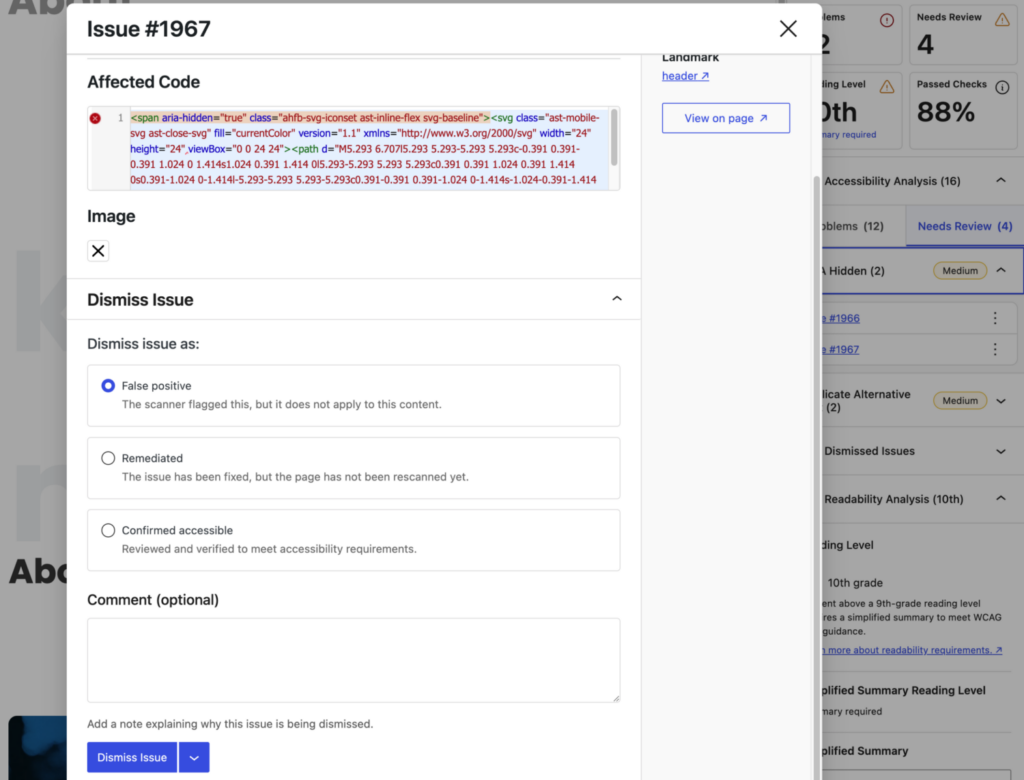Click the Passed Checks info icon
1024x780 pixels.
coord(1002,87)
